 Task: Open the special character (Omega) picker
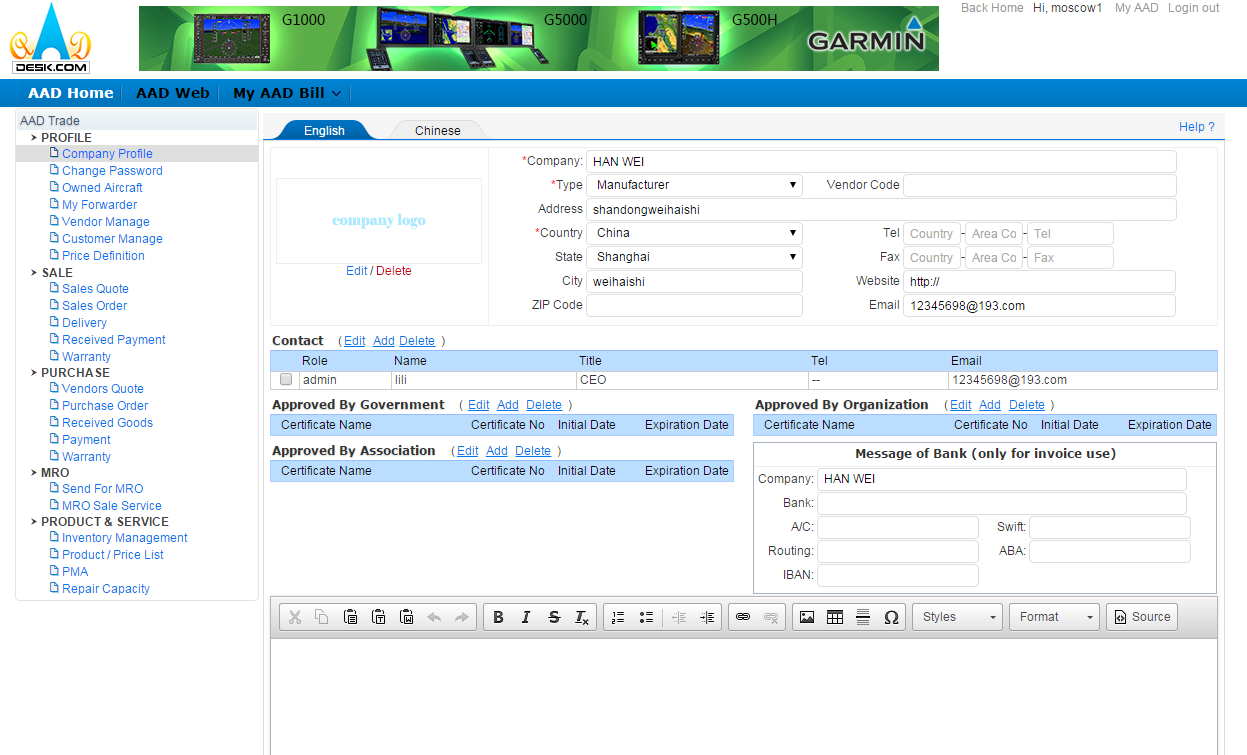[891, 617]
